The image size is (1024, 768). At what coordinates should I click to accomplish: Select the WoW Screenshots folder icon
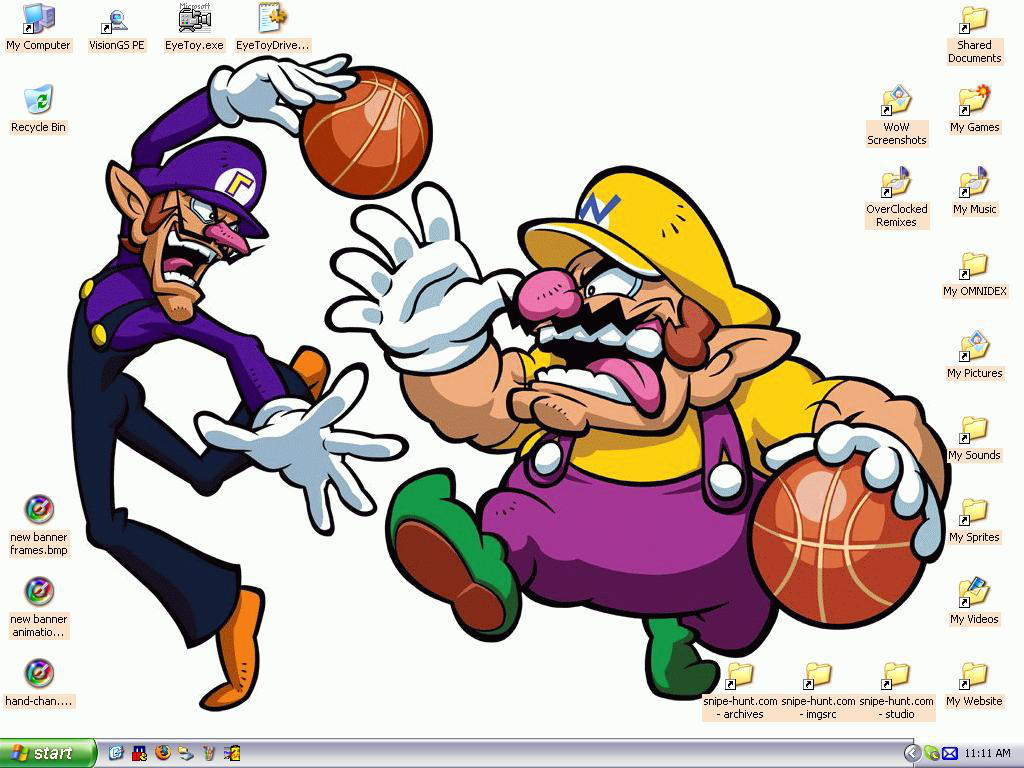click(896, 101)
